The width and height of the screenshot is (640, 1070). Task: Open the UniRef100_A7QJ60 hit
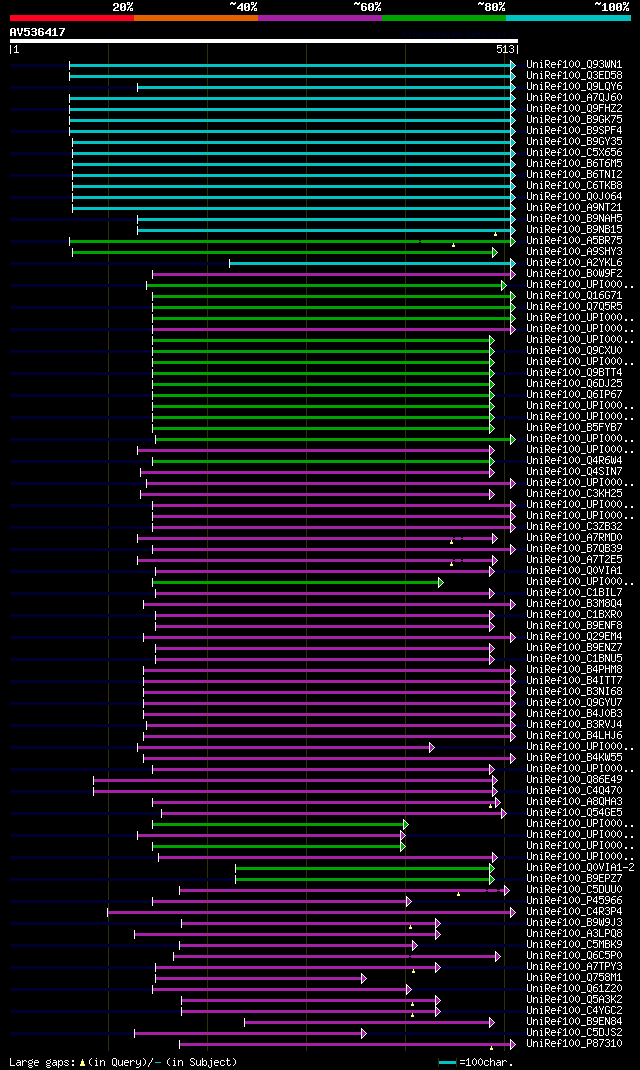pyautogui.click(x=574, y=98)
